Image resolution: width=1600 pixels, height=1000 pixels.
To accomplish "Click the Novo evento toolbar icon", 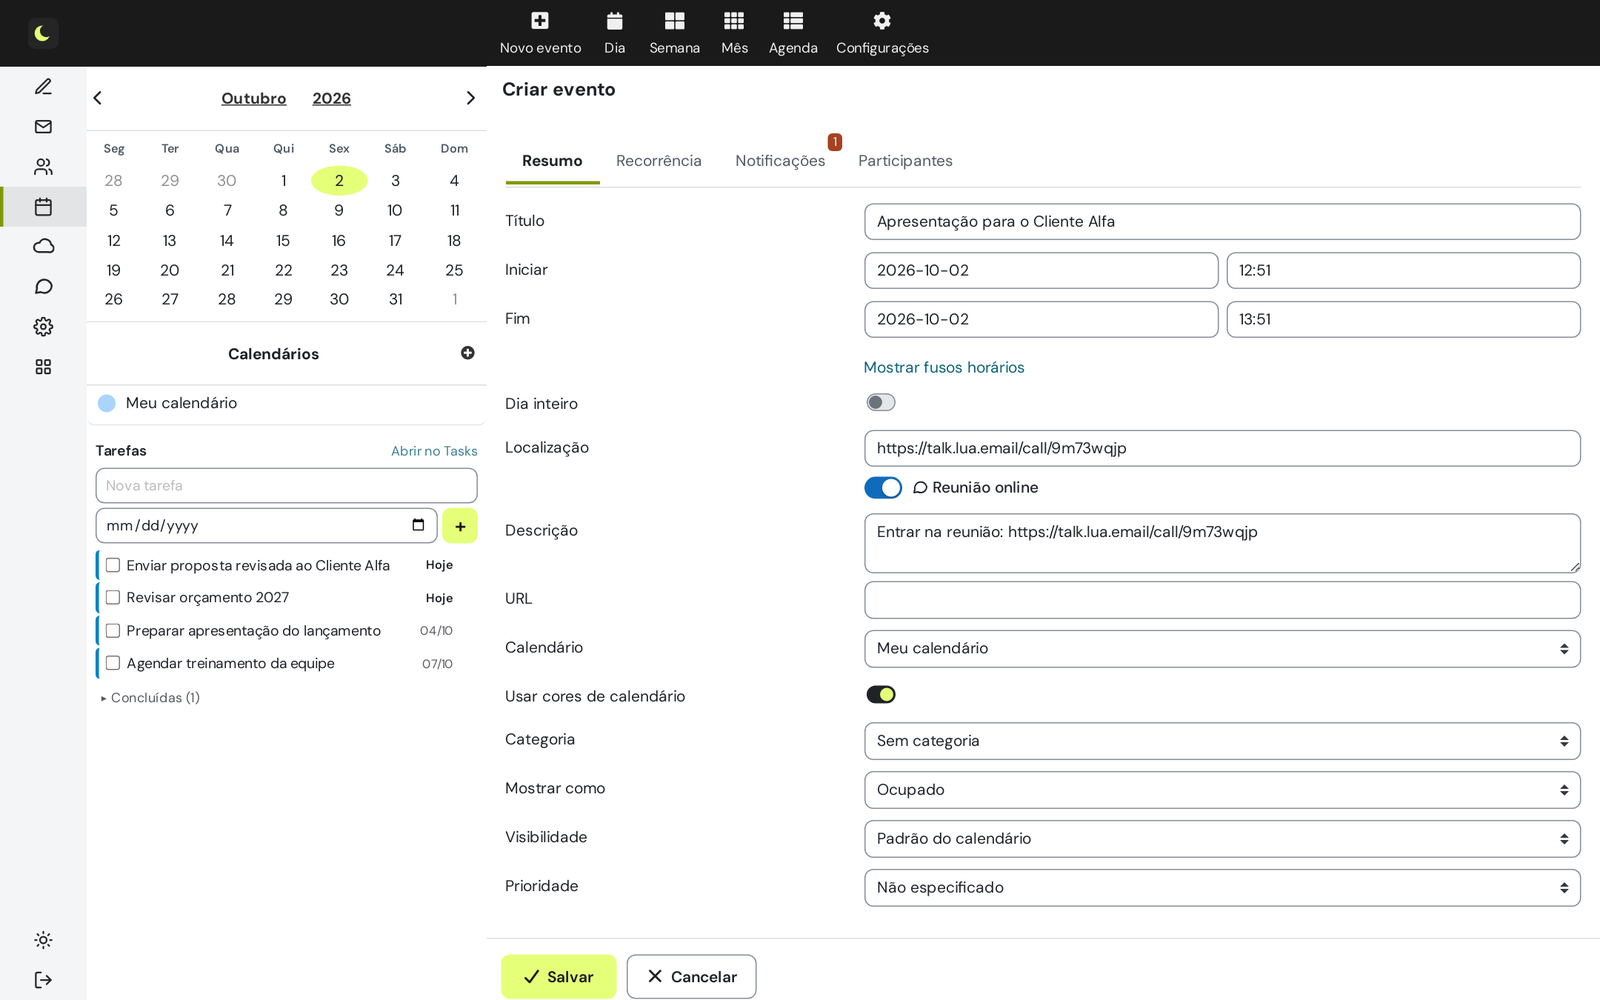I will click(540, 21).
